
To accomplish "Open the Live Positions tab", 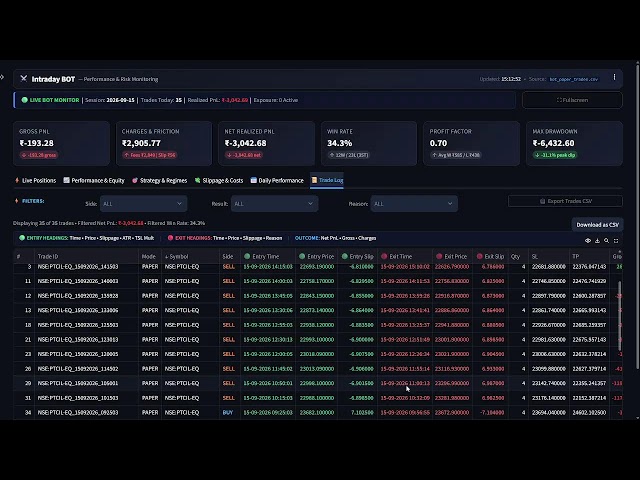I will coord(35,180).
